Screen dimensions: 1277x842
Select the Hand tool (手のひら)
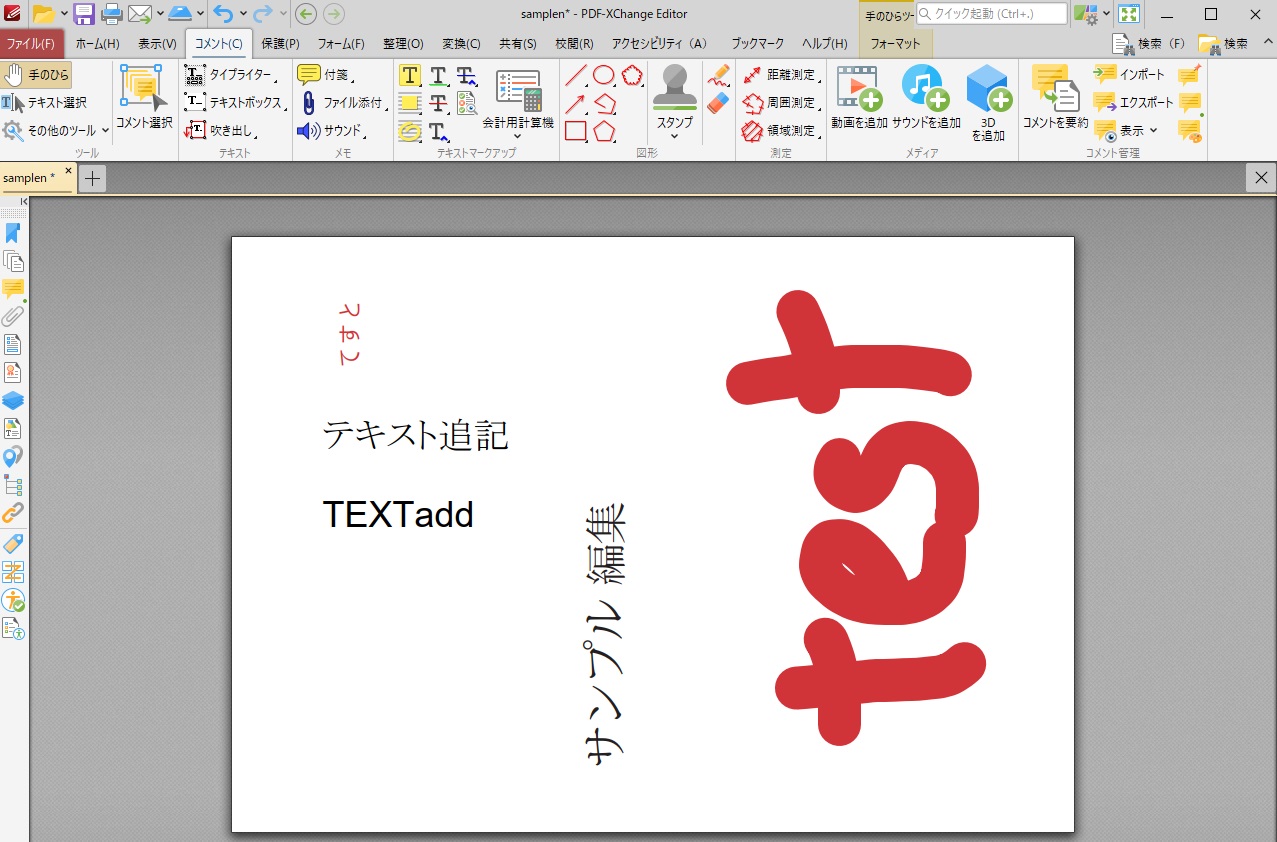[x=37, y=75]
